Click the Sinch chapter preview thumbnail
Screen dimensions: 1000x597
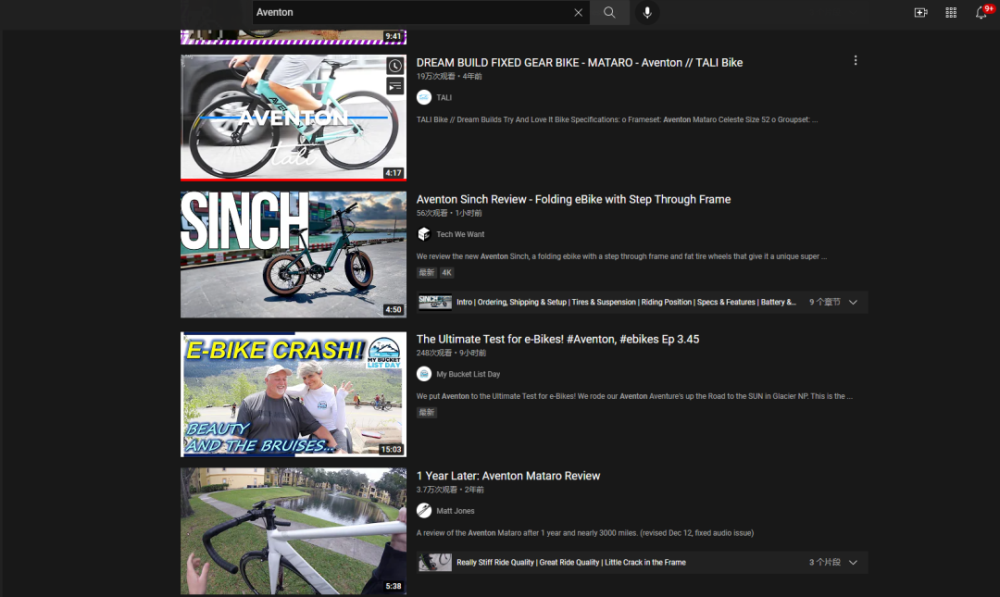(435, 302)
